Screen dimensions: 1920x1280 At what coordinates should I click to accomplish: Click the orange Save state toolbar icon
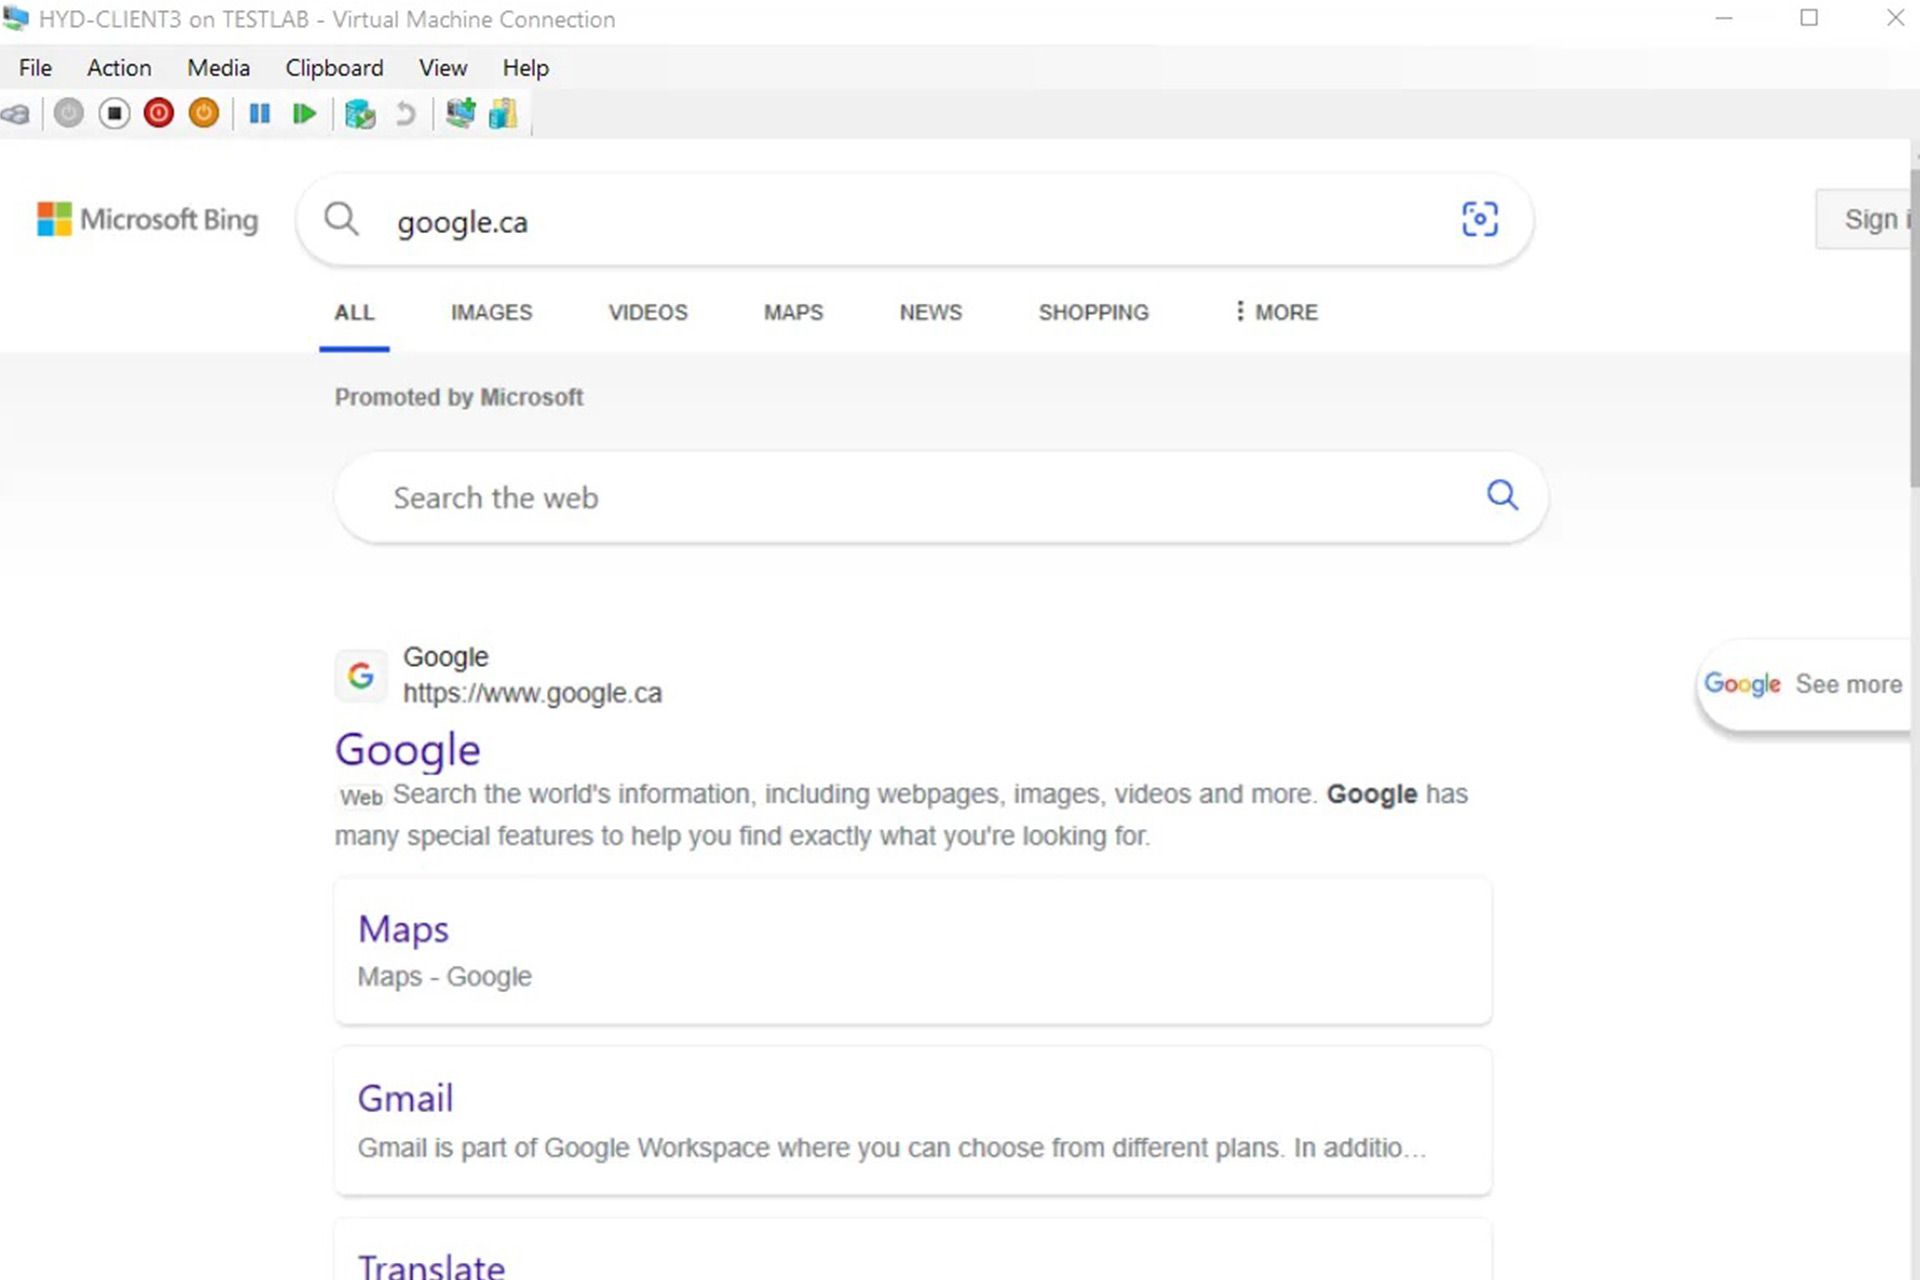point(204,114)
